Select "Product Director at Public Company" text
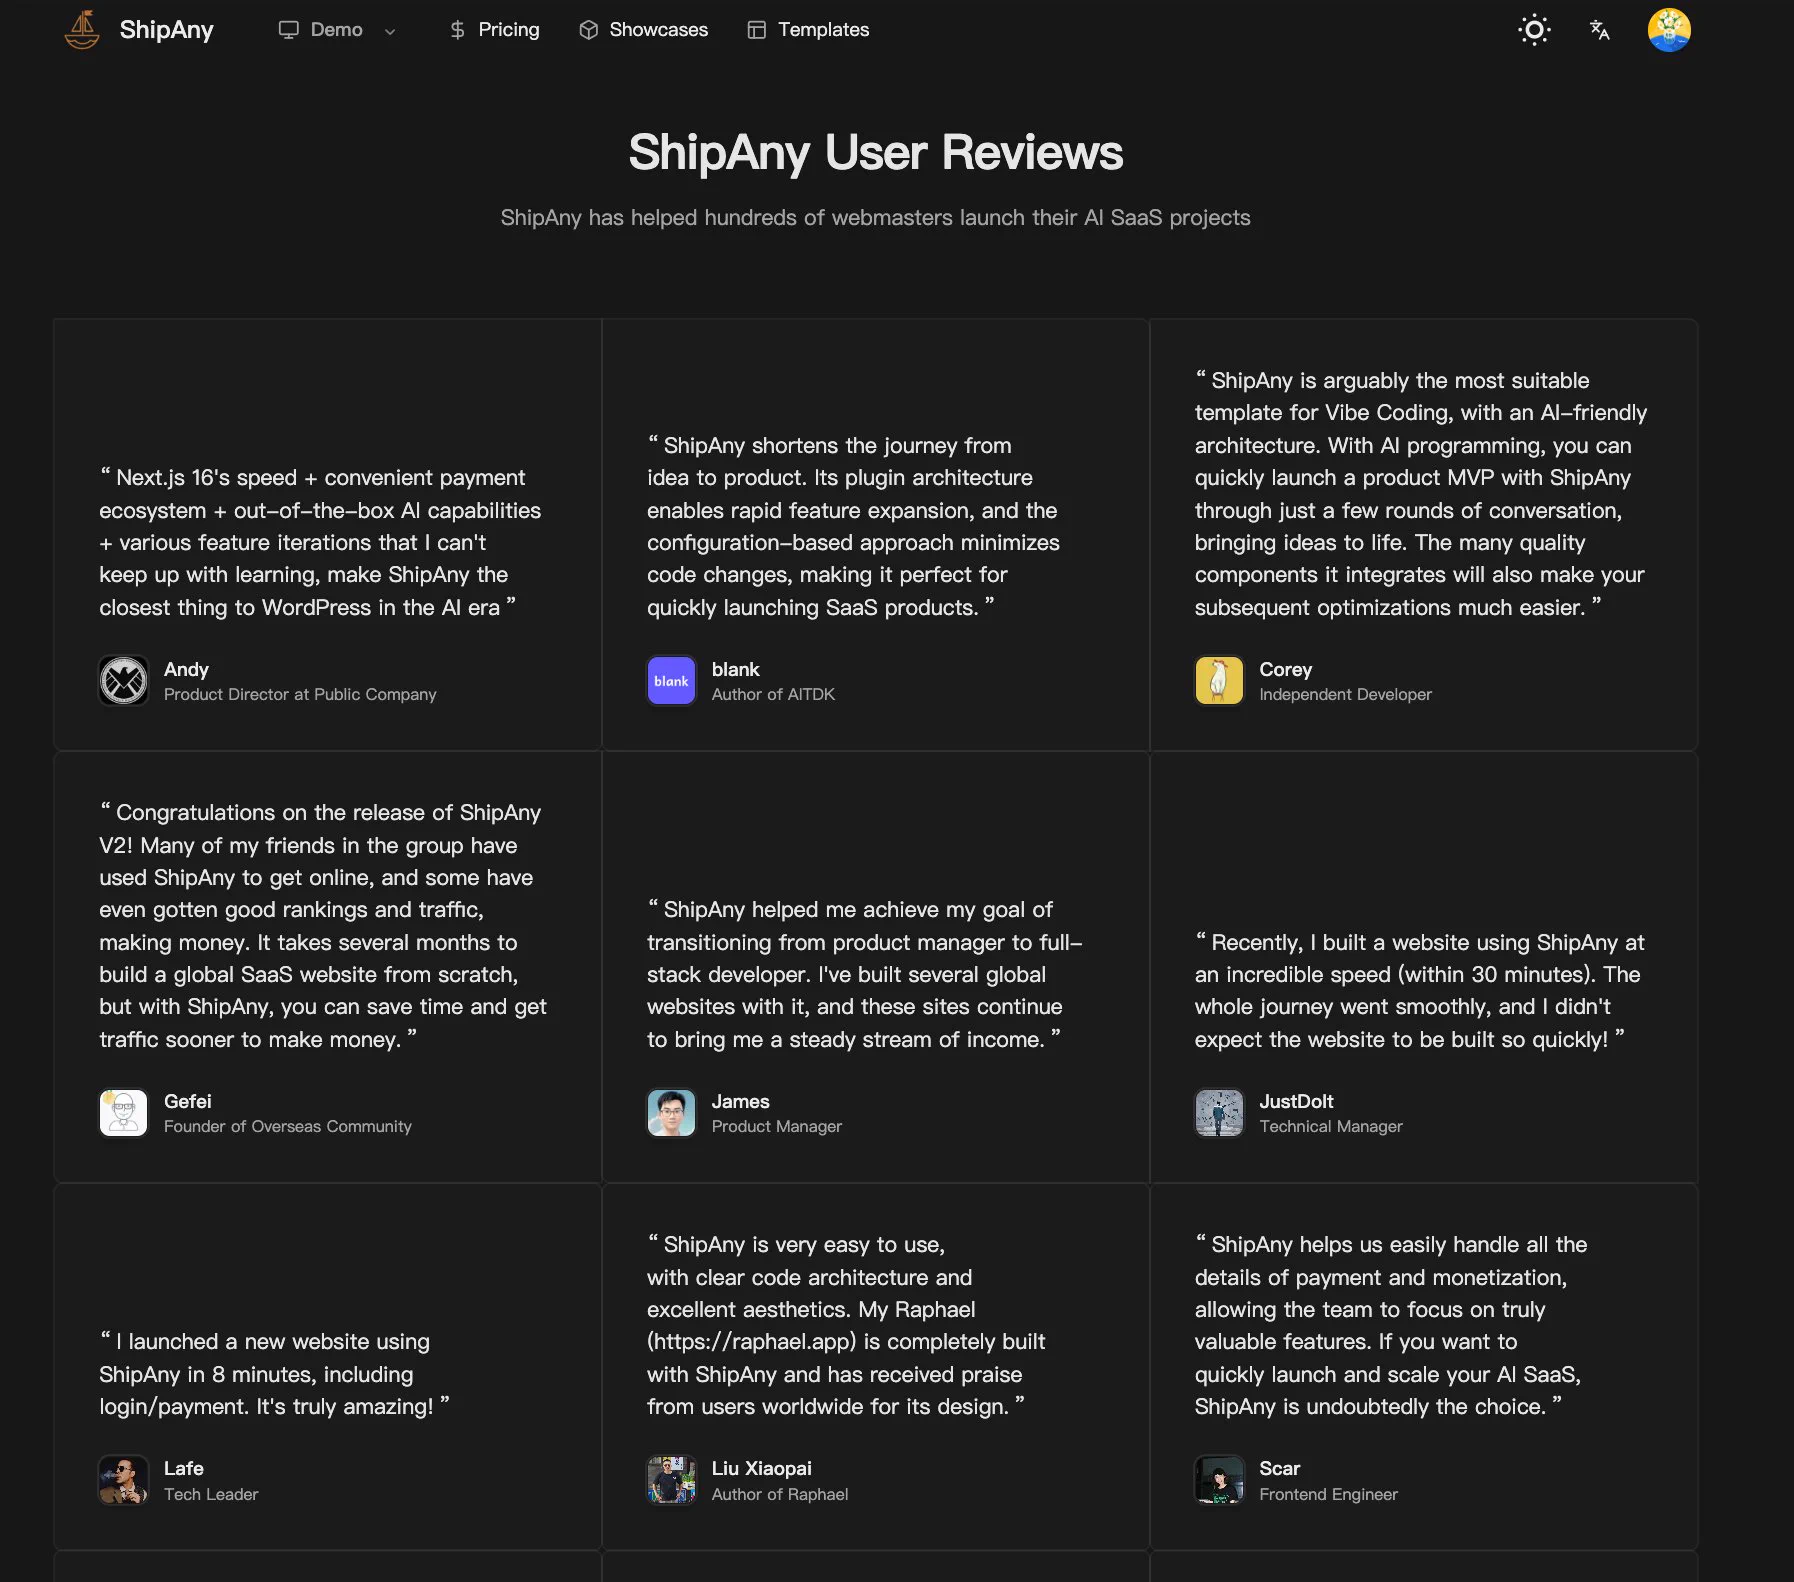Image resolution: width=1794 pixels, height=1582 pixels. [300, 694]
